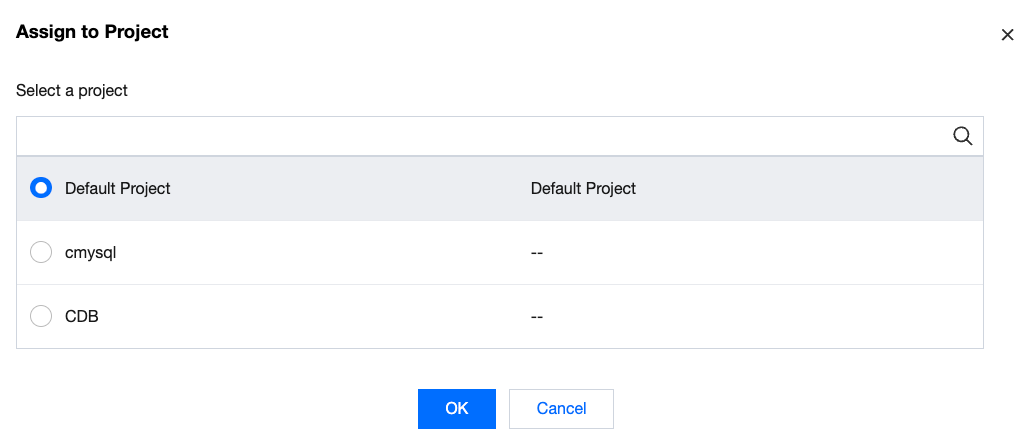
Task: Click the CDB row's description dashes
Action: [x=537, y=317]
